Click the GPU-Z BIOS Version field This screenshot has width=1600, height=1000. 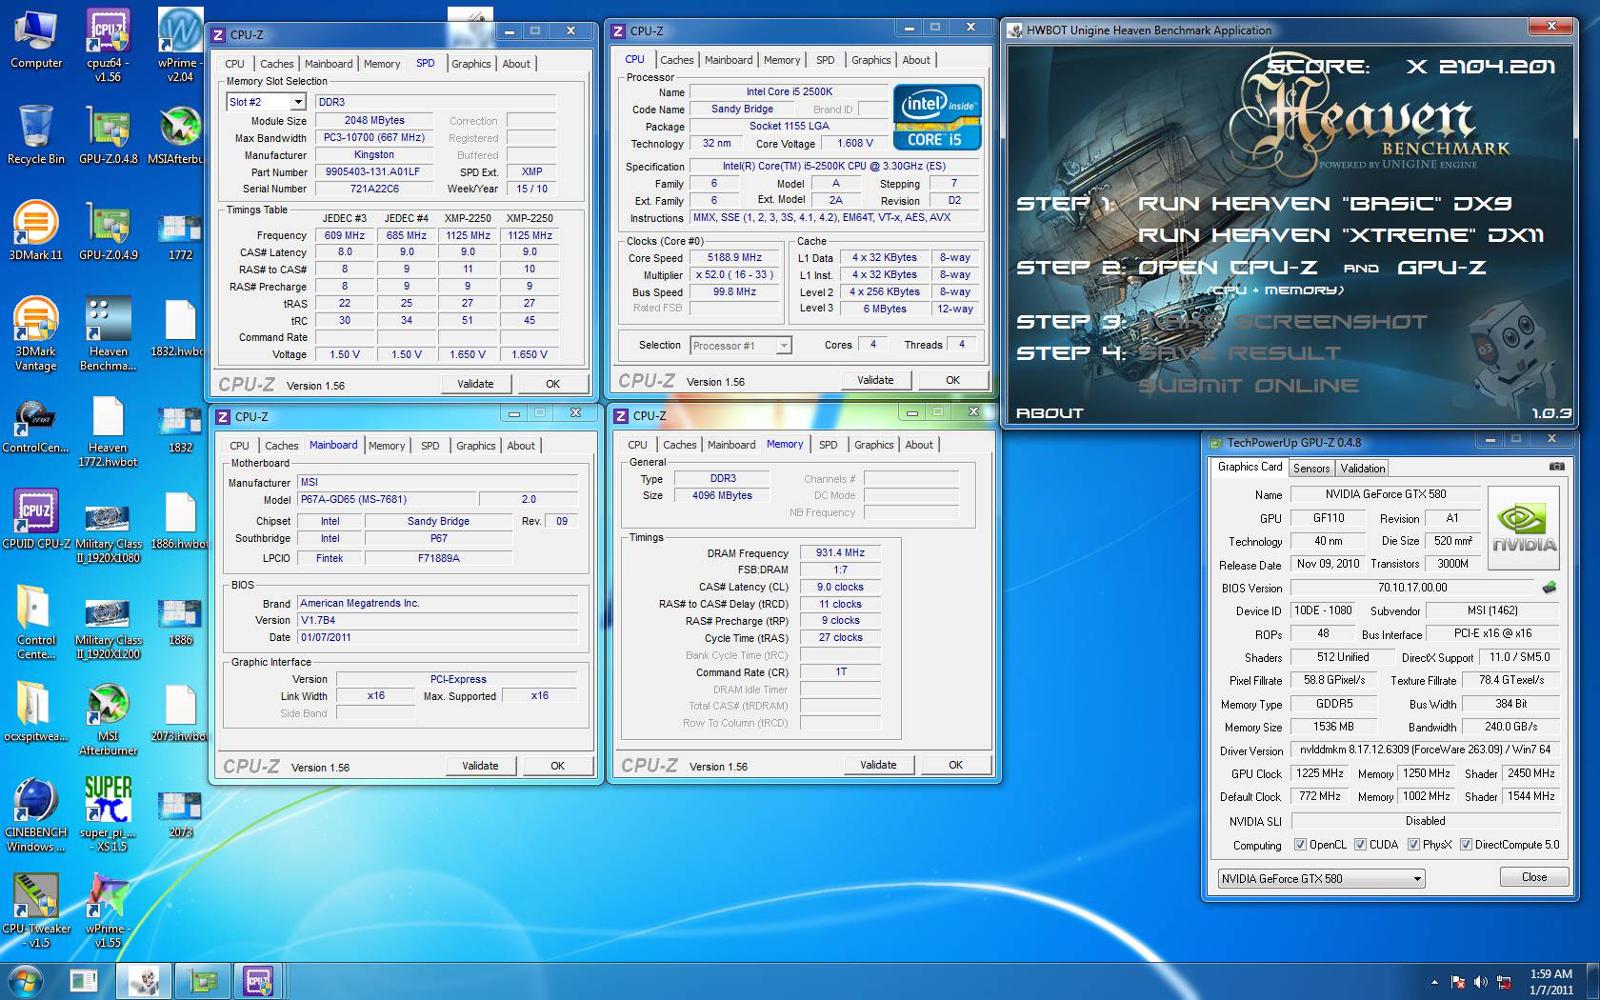coord(1412,588)
